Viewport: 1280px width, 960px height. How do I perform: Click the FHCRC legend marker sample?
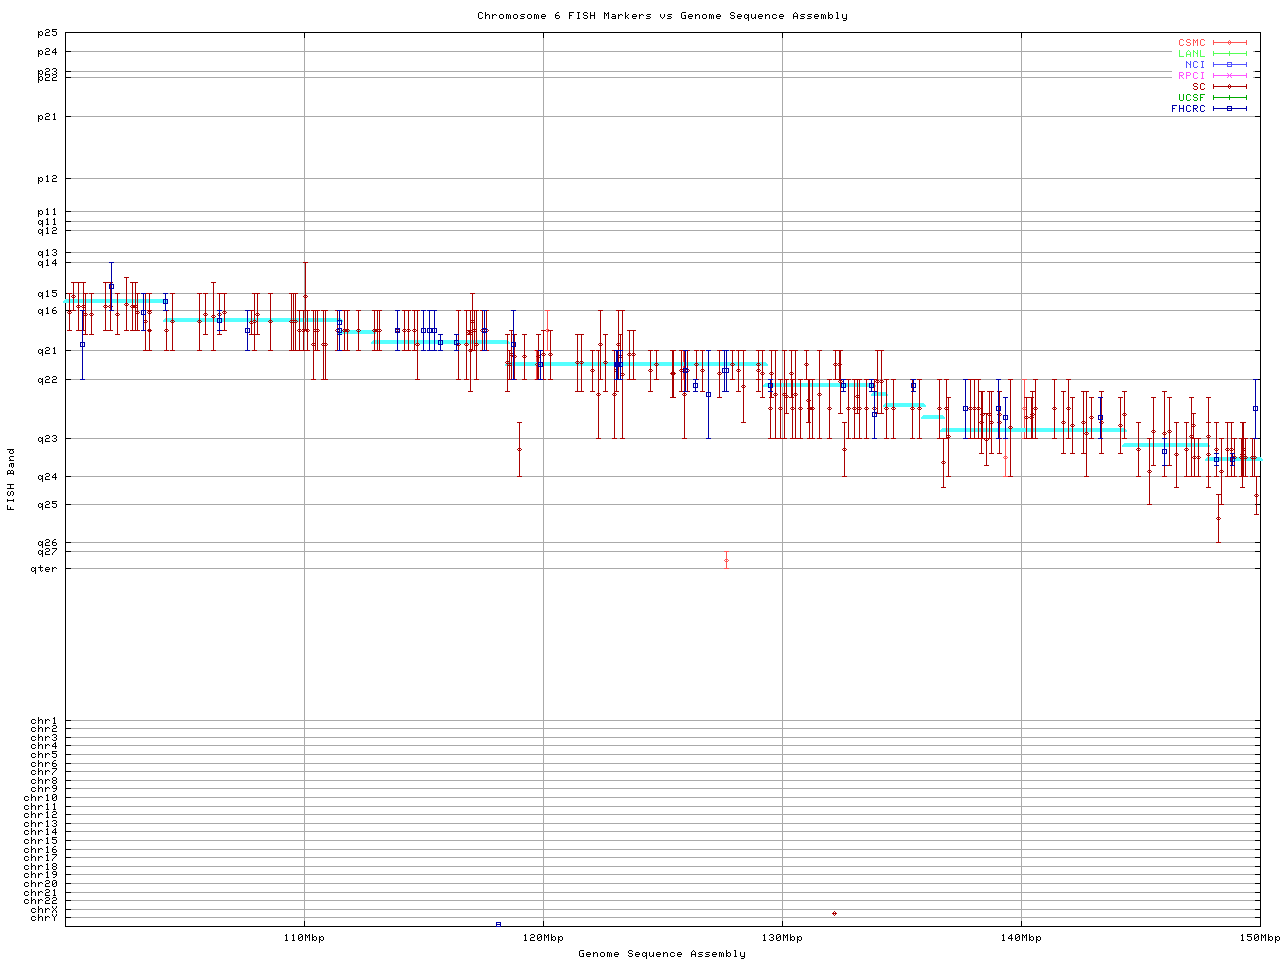[x=1229, y=108]
